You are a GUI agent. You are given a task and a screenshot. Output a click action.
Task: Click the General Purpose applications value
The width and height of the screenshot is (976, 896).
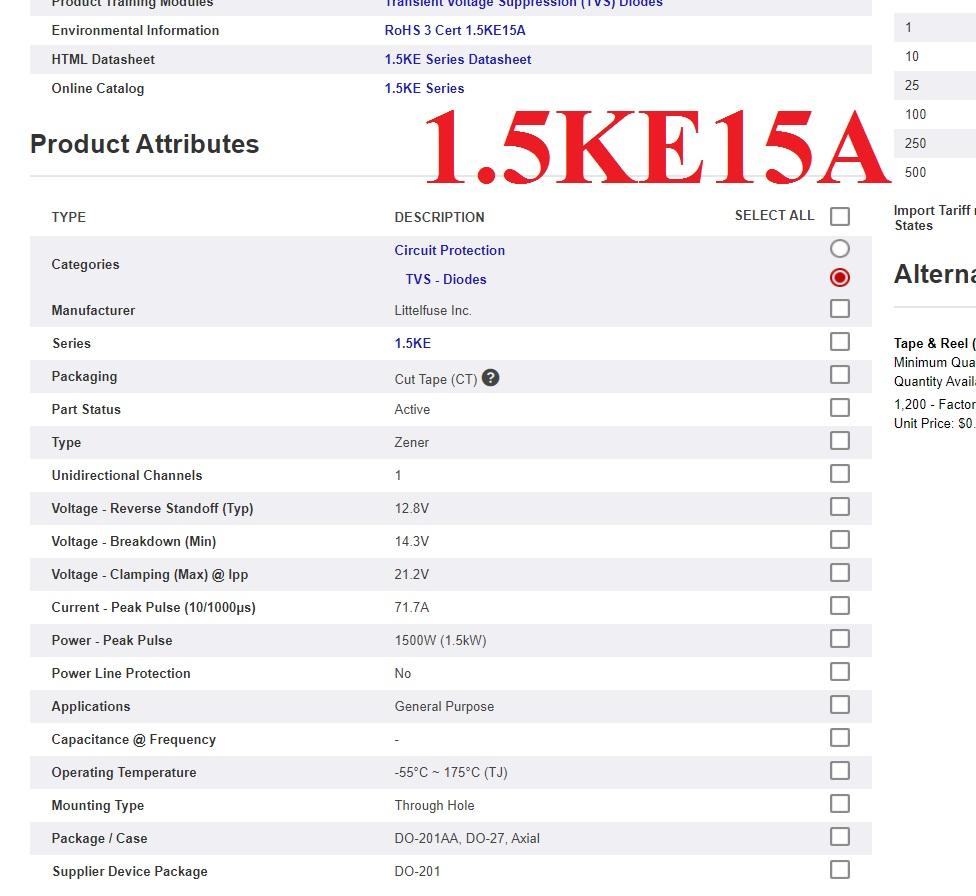pos(444,706)
